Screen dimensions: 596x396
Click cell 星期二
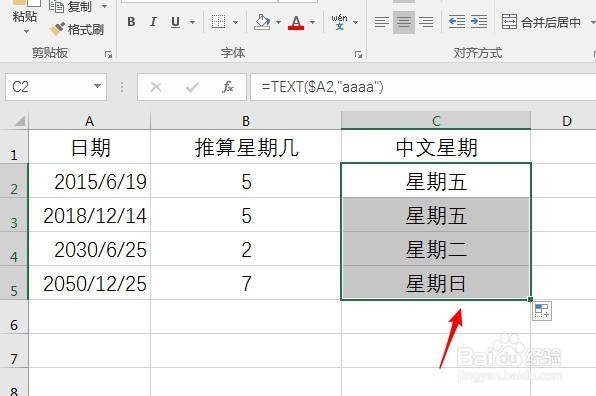pyautogui.click(x=436, y=249)
